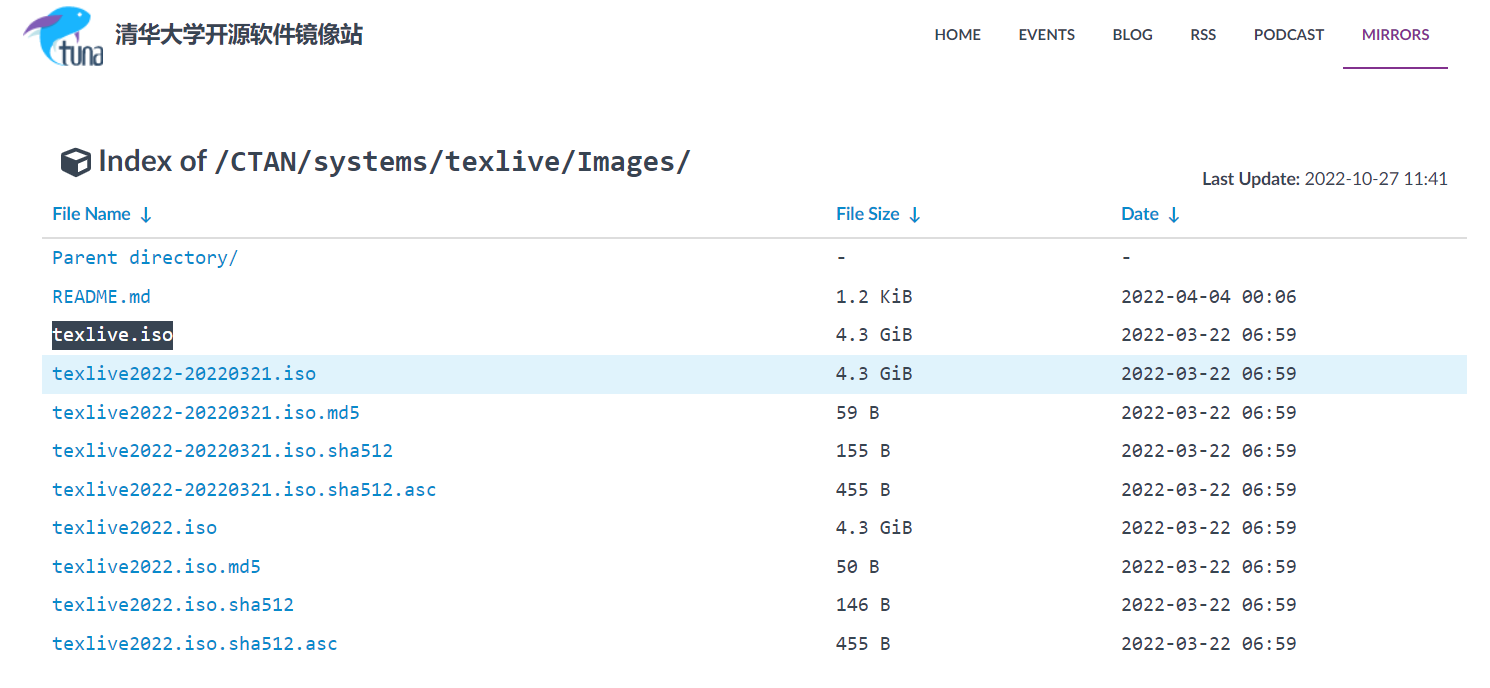The image size is (1490, 688).
Task: Download texlive.iso
Action: tap(112, 335)
